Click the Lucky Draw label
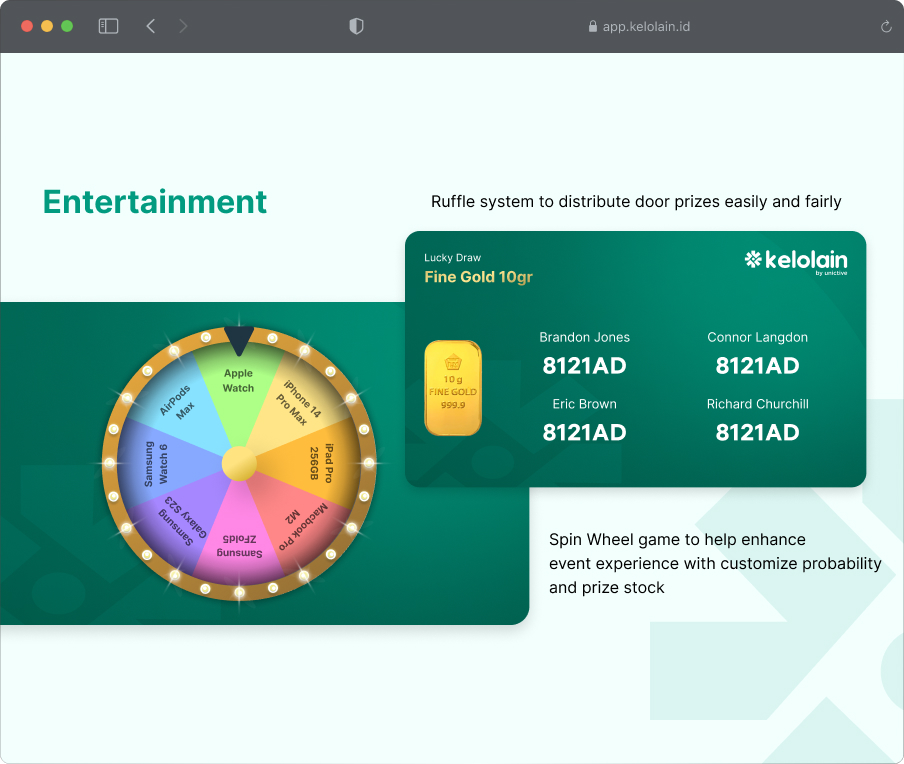 (453, 258)
